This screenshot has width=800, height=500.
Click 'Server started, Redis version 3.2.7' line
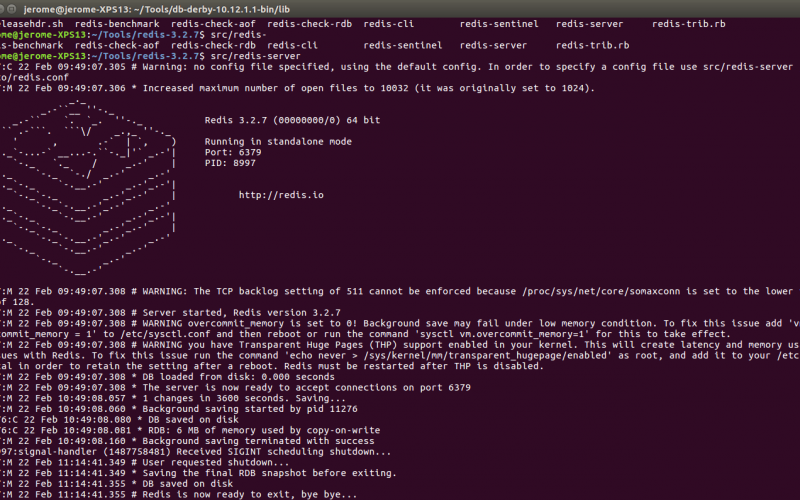pos(241,313)
